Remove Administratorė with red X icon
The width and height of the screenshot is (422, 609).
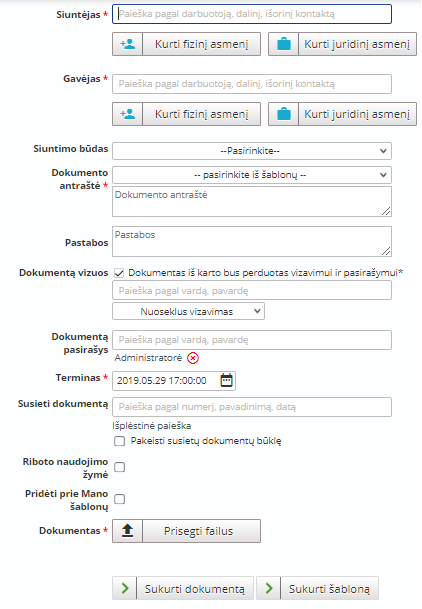[x=193, y=358]
